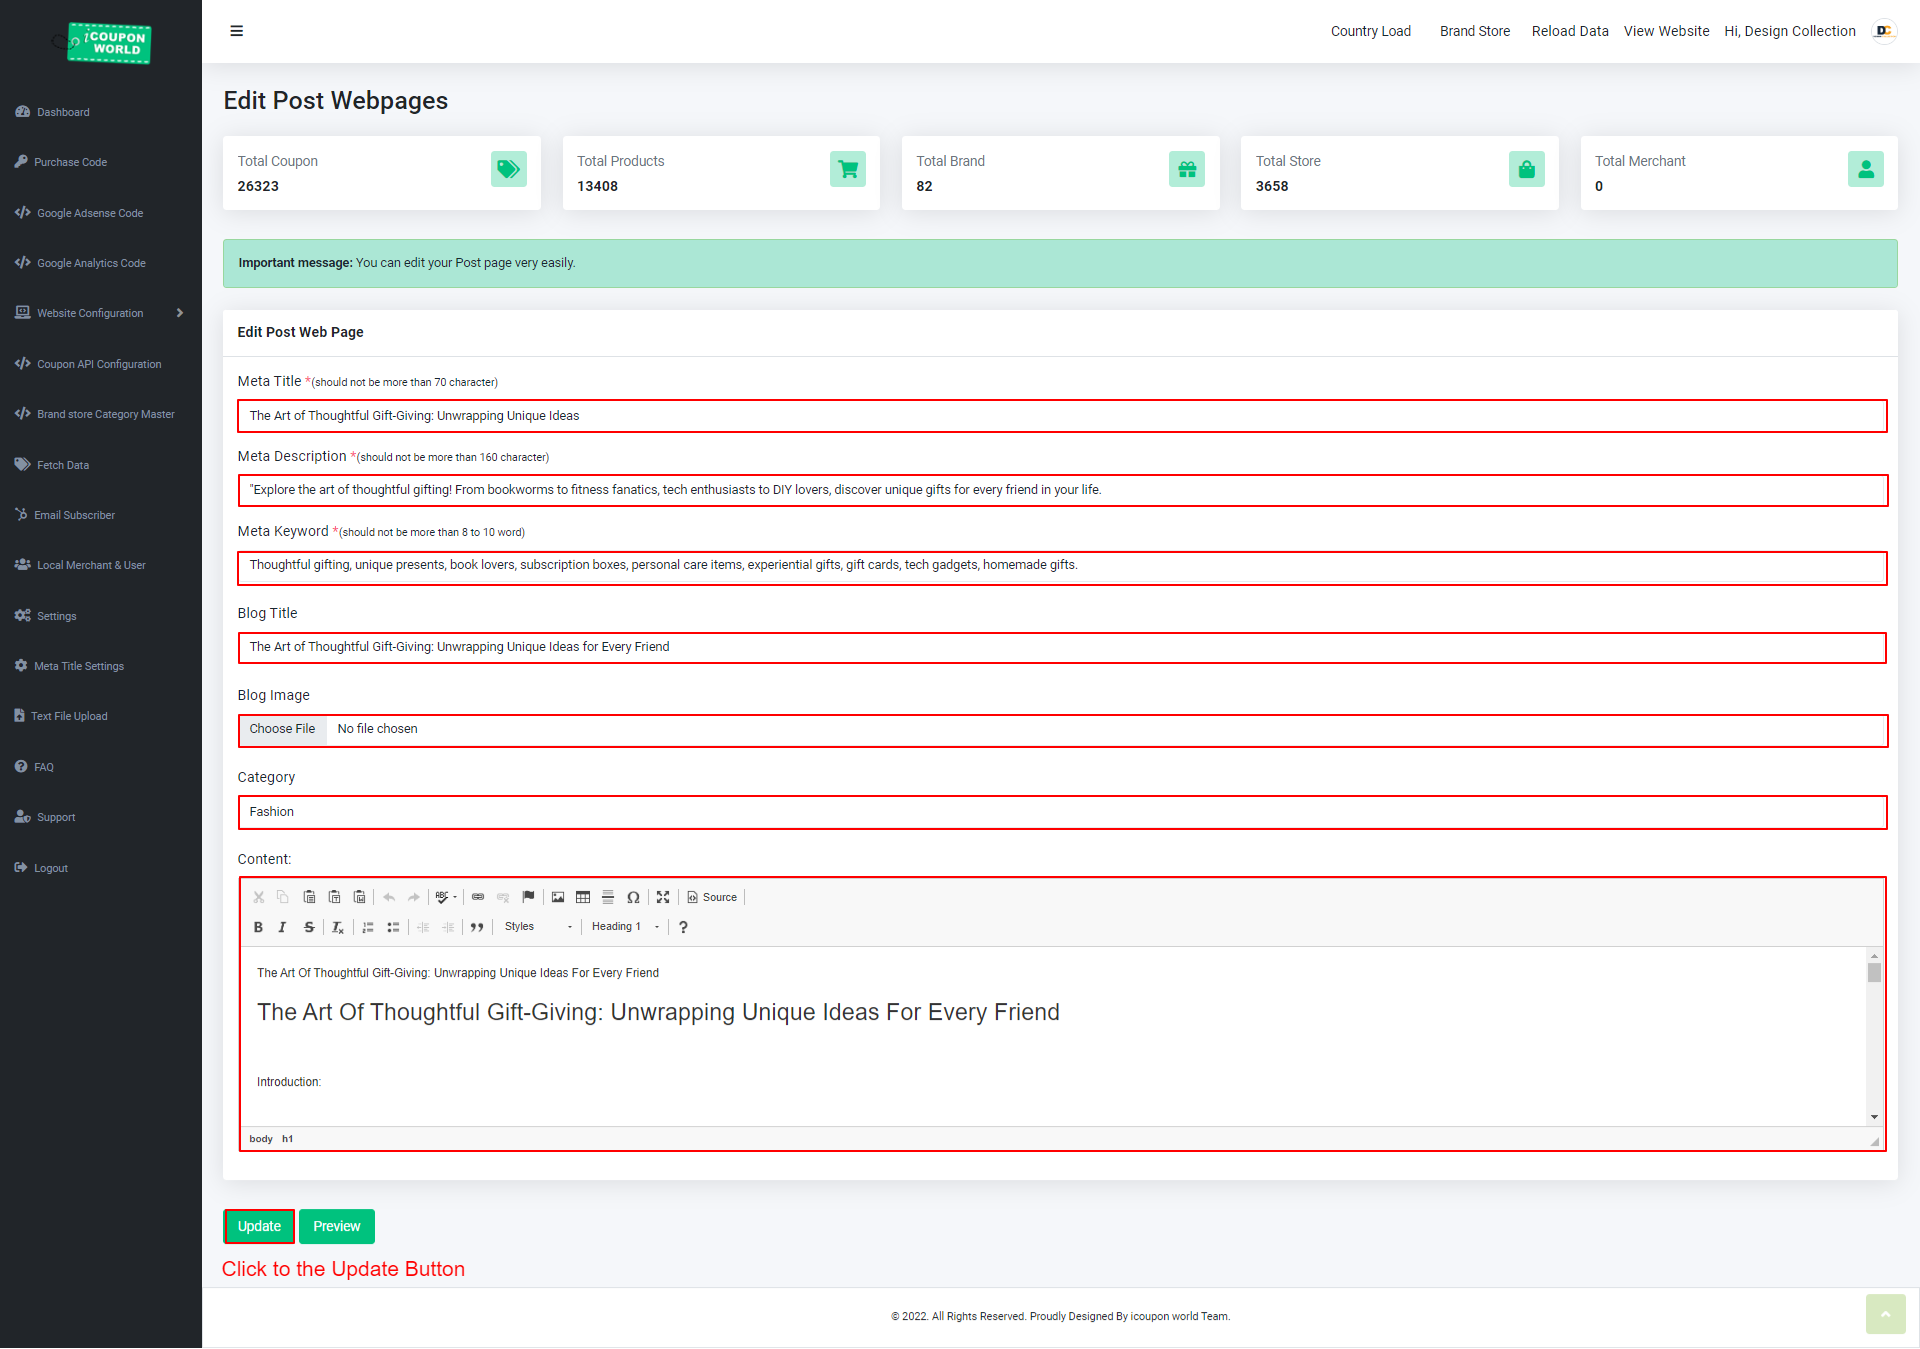Toggle the hamburger sidebar menu

(x=237, y=31)
